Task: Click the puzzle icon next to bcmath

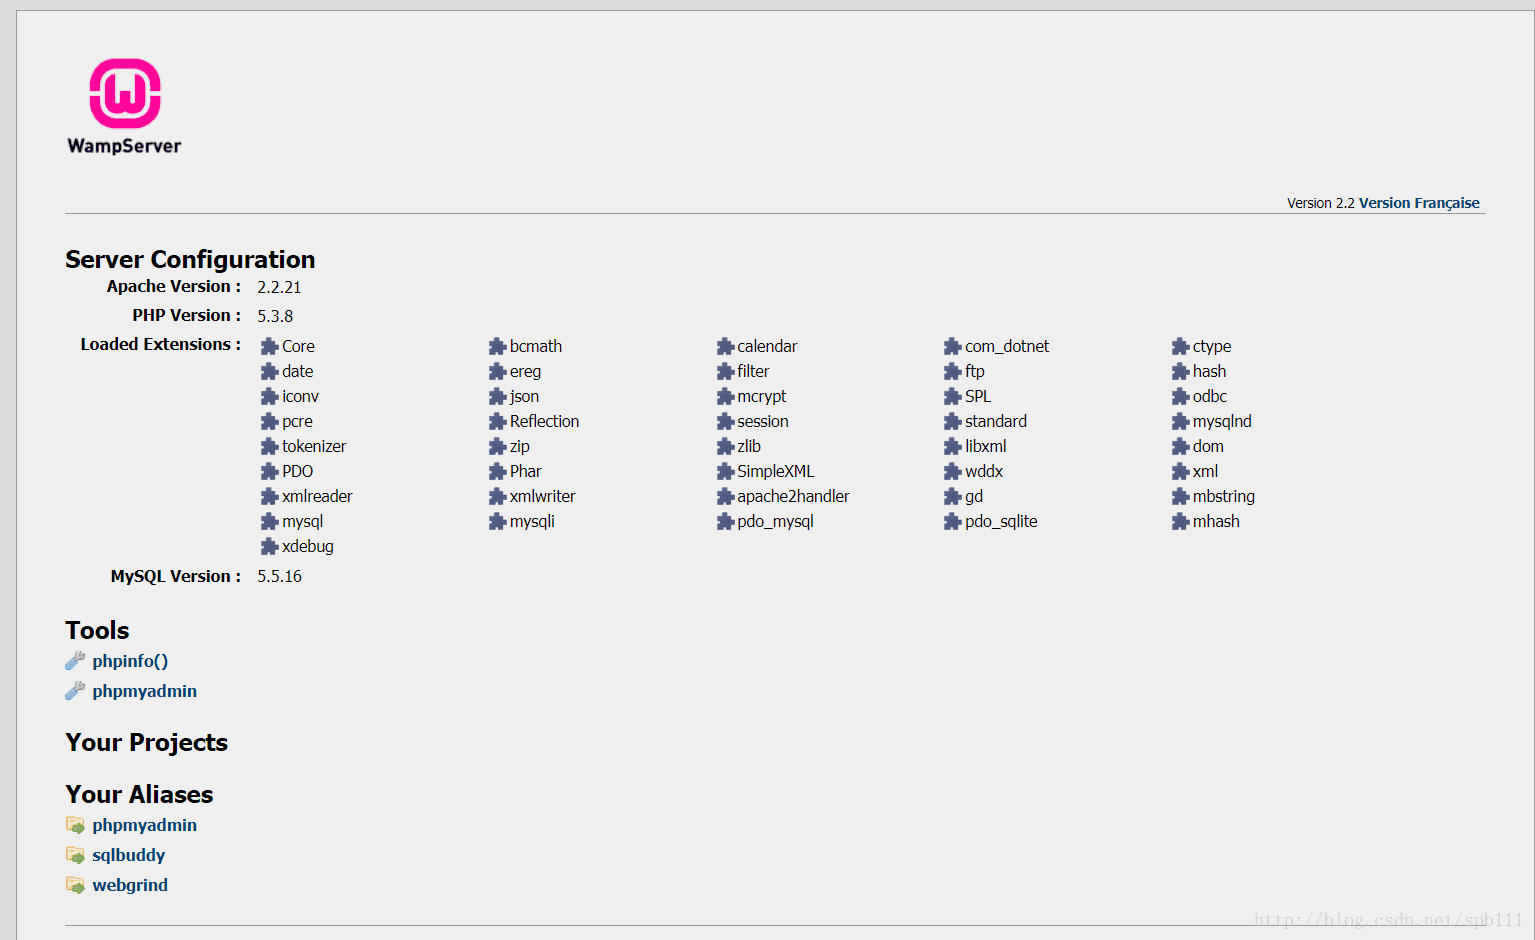Action: pos(497,346)
